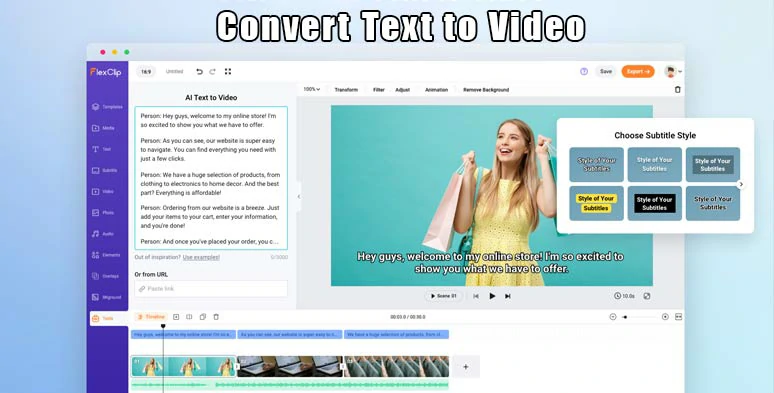Screen dimensions: 774x393
Task: Click inside the AI script text box
Action: pyautogui.click(x=211, y=178)
